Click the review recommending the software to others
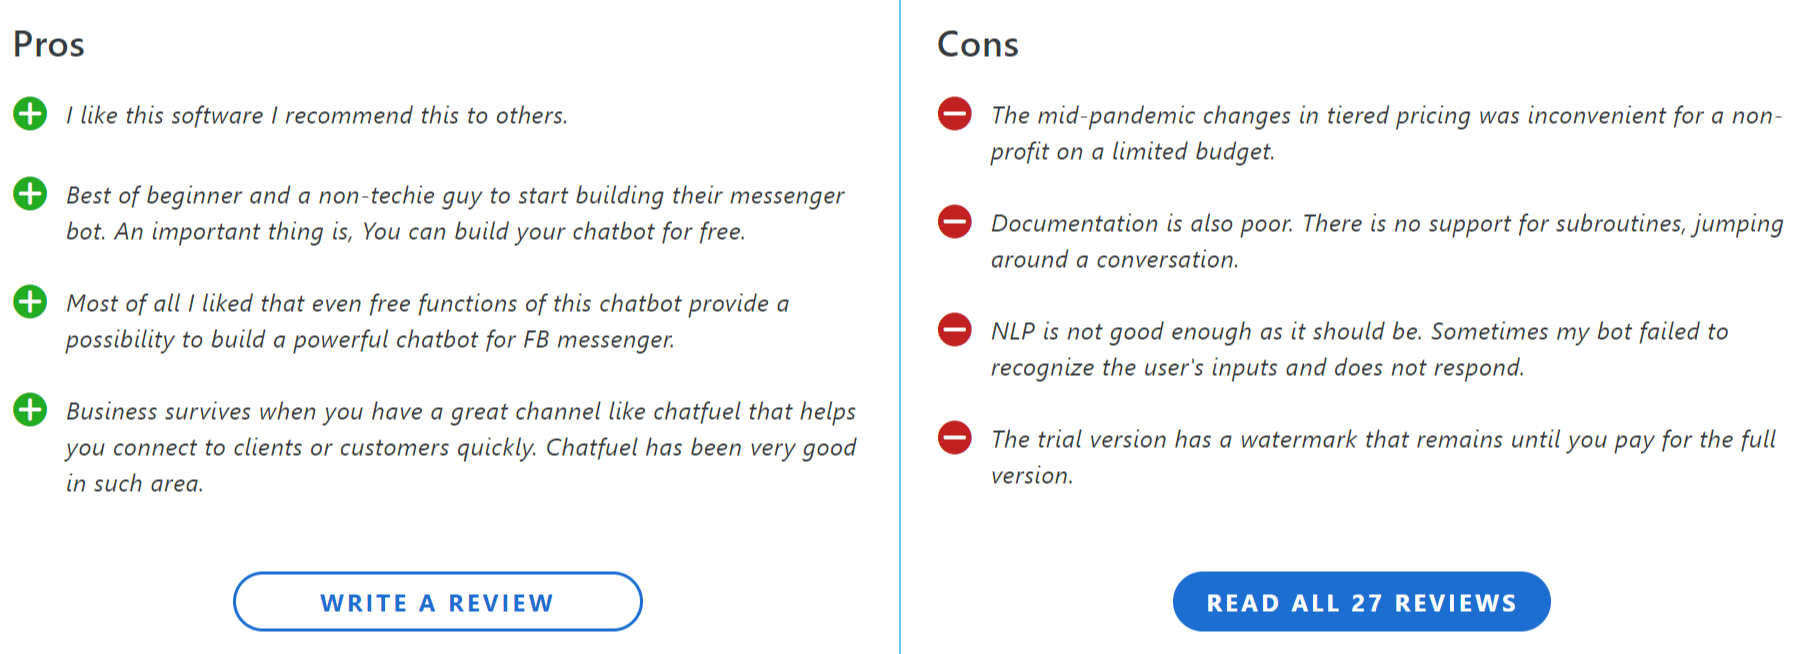1805x654 pixels. tap(316, 114)
